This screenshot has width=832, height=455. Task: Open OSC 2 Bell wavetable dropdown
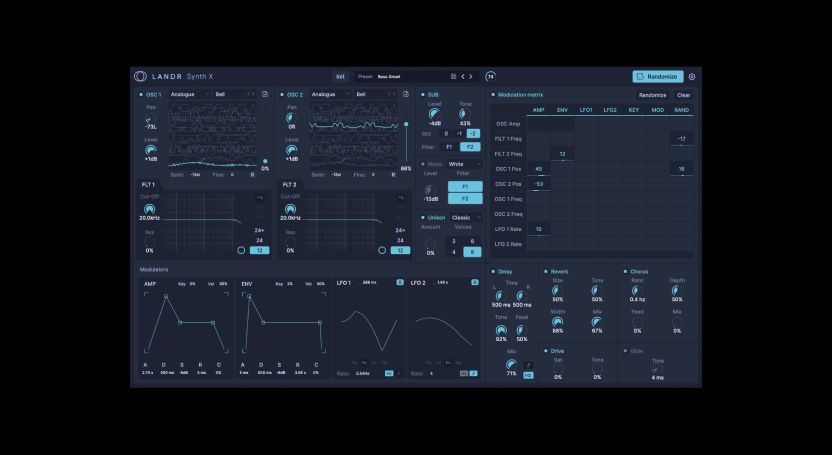(376, 94)
